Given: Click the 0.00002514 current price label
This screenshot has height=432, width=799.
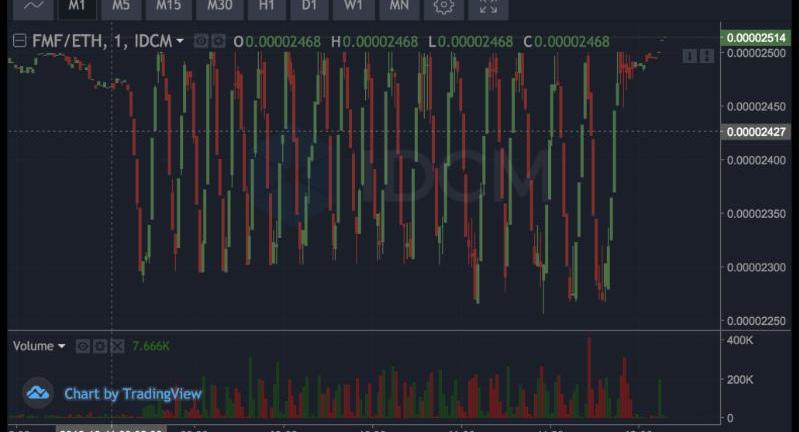Looking at the screenshot, I should point(755,38).
